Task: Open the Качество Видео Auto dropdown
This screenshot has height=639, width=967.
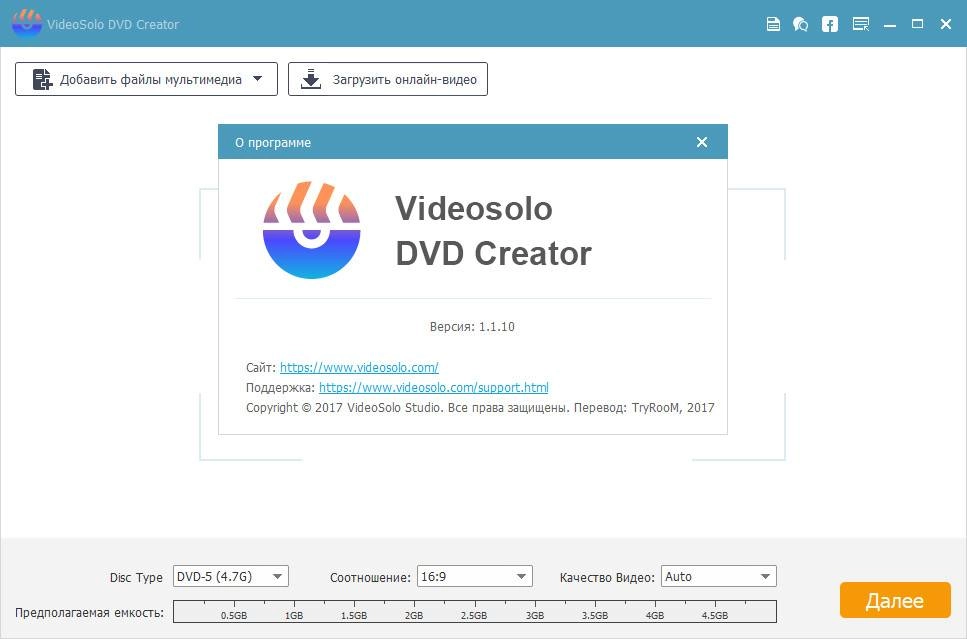Action: click(x=718, y=577)
